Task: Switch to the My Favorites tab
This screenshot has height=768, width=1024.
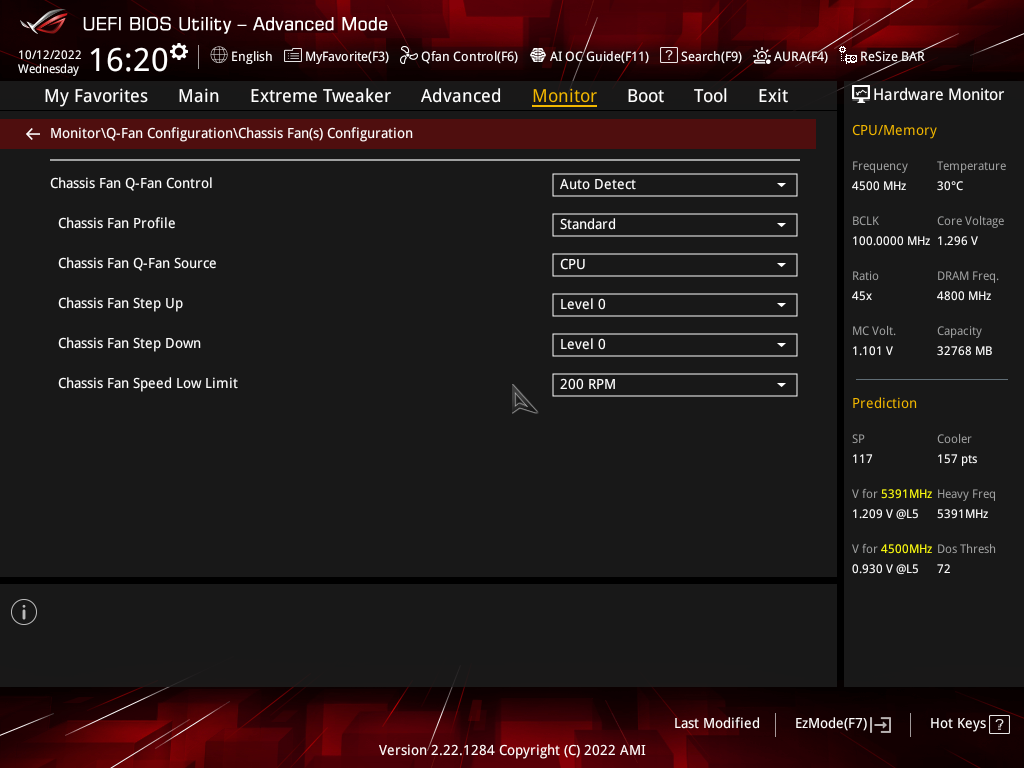Action: 96,96
